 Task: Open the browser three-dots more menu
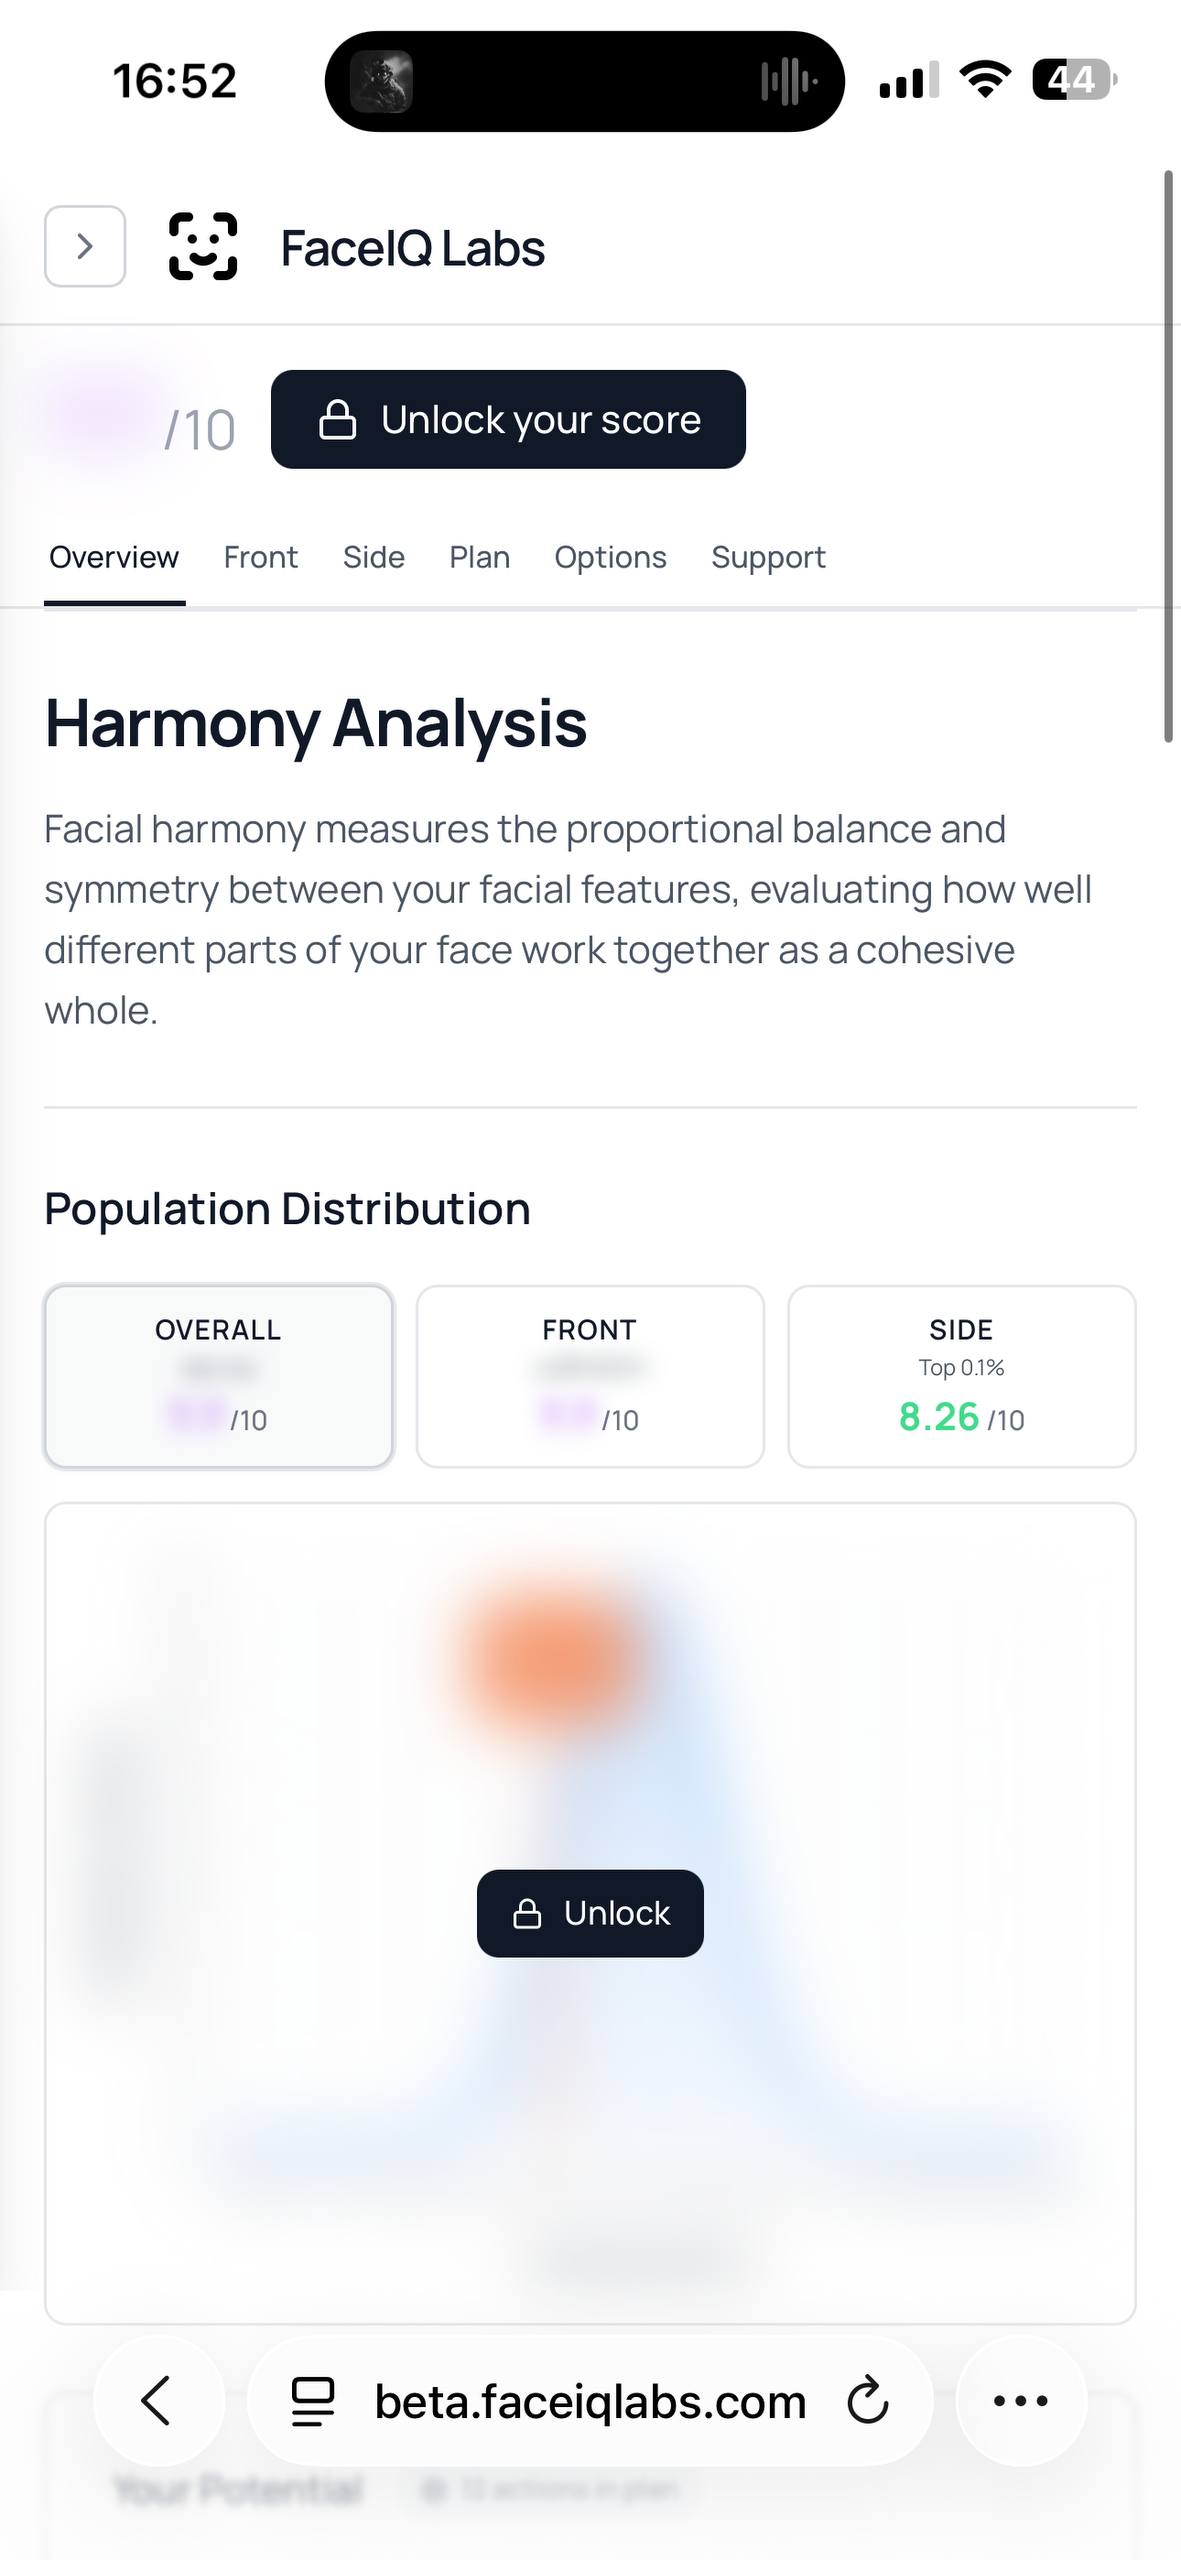(1020, 2401)
